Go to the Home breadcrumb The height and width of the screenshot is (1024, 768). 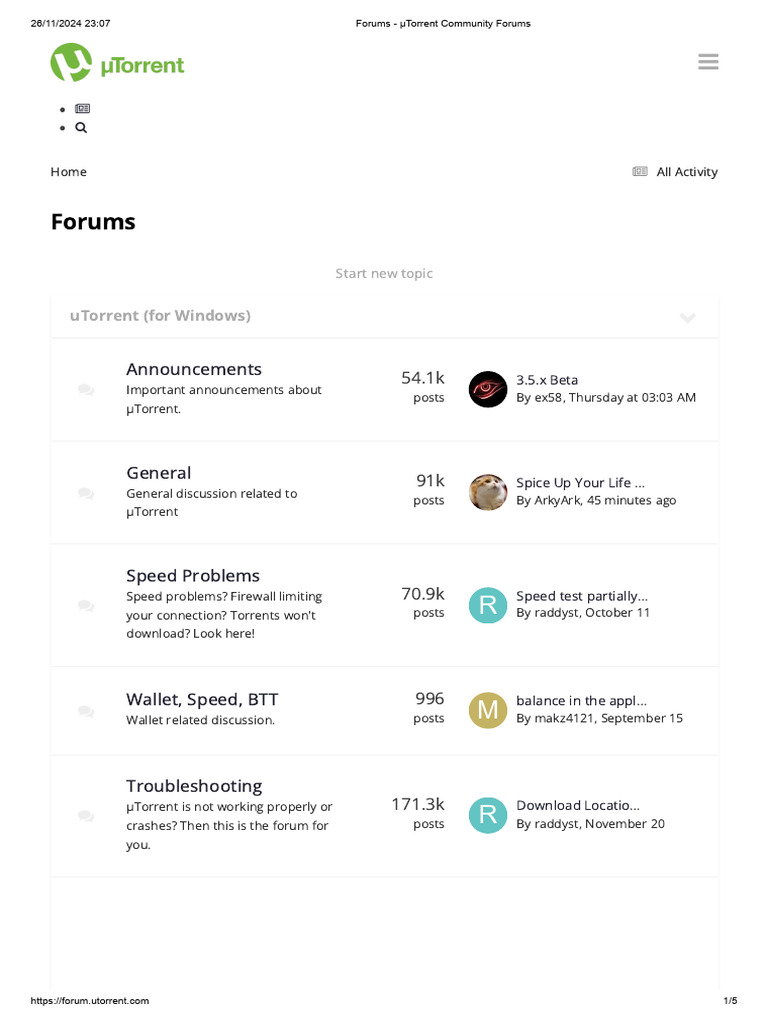coord(68,172)
